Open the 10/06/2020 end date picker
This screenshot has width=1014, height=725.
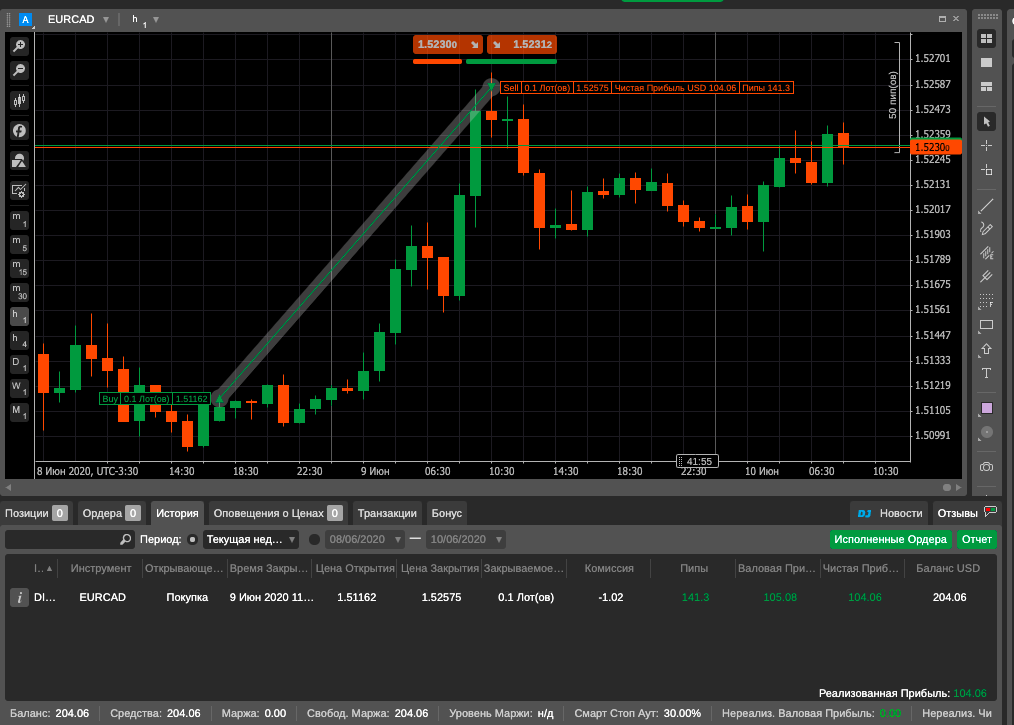[x=466, y=539]
